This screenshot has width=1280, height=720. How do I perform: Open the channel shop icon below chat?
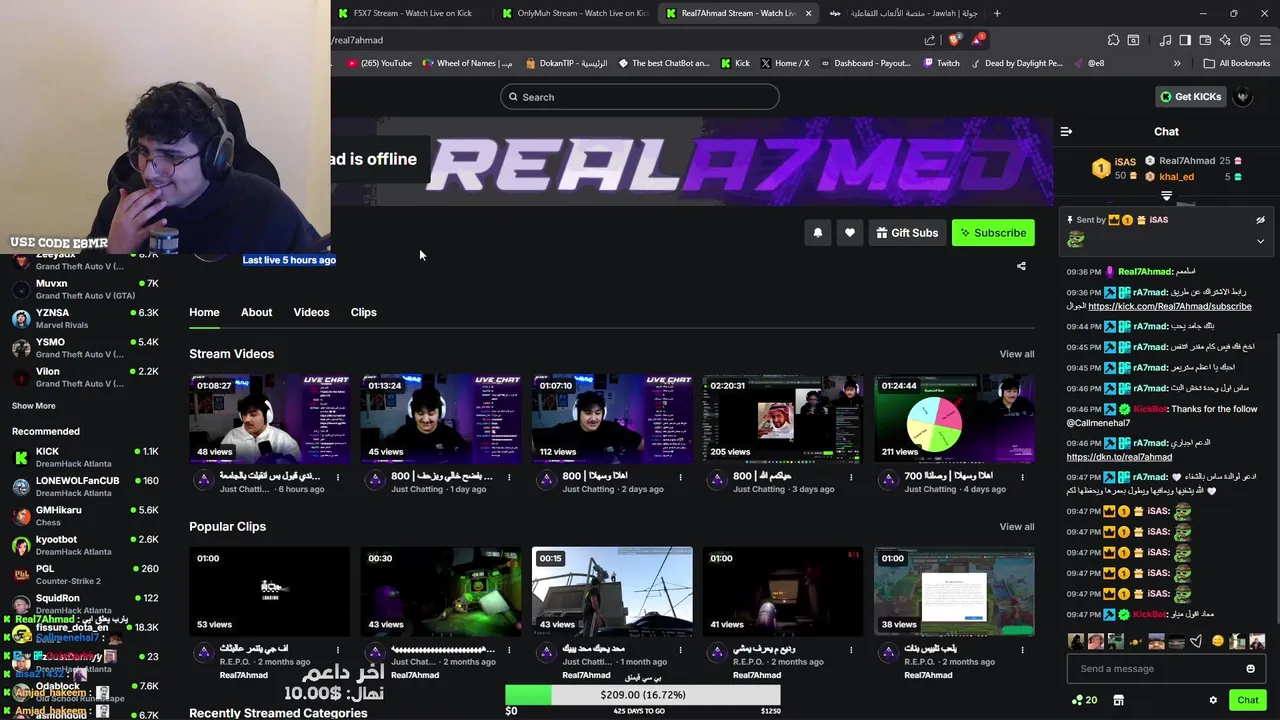click(x=1118, y=700)
